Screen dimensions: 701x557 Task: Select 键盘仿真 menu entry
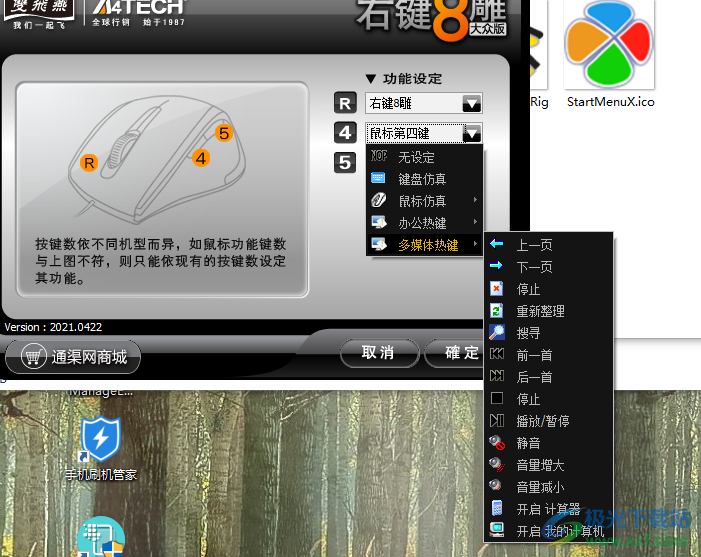[x=424, y=178]
